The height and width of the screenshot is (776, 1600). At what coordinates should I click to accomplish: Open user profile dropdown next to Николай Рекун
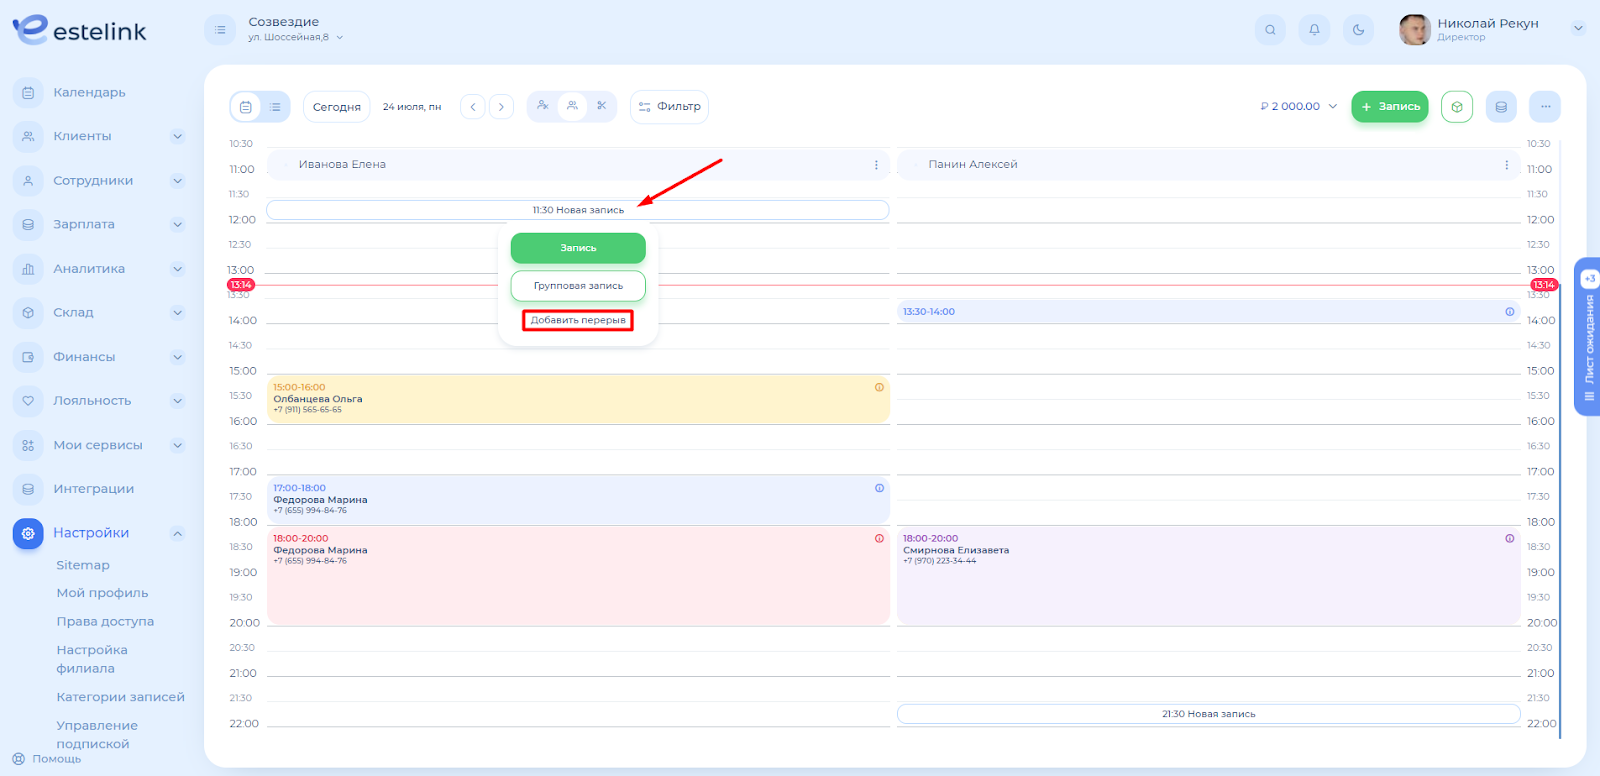1578,29
